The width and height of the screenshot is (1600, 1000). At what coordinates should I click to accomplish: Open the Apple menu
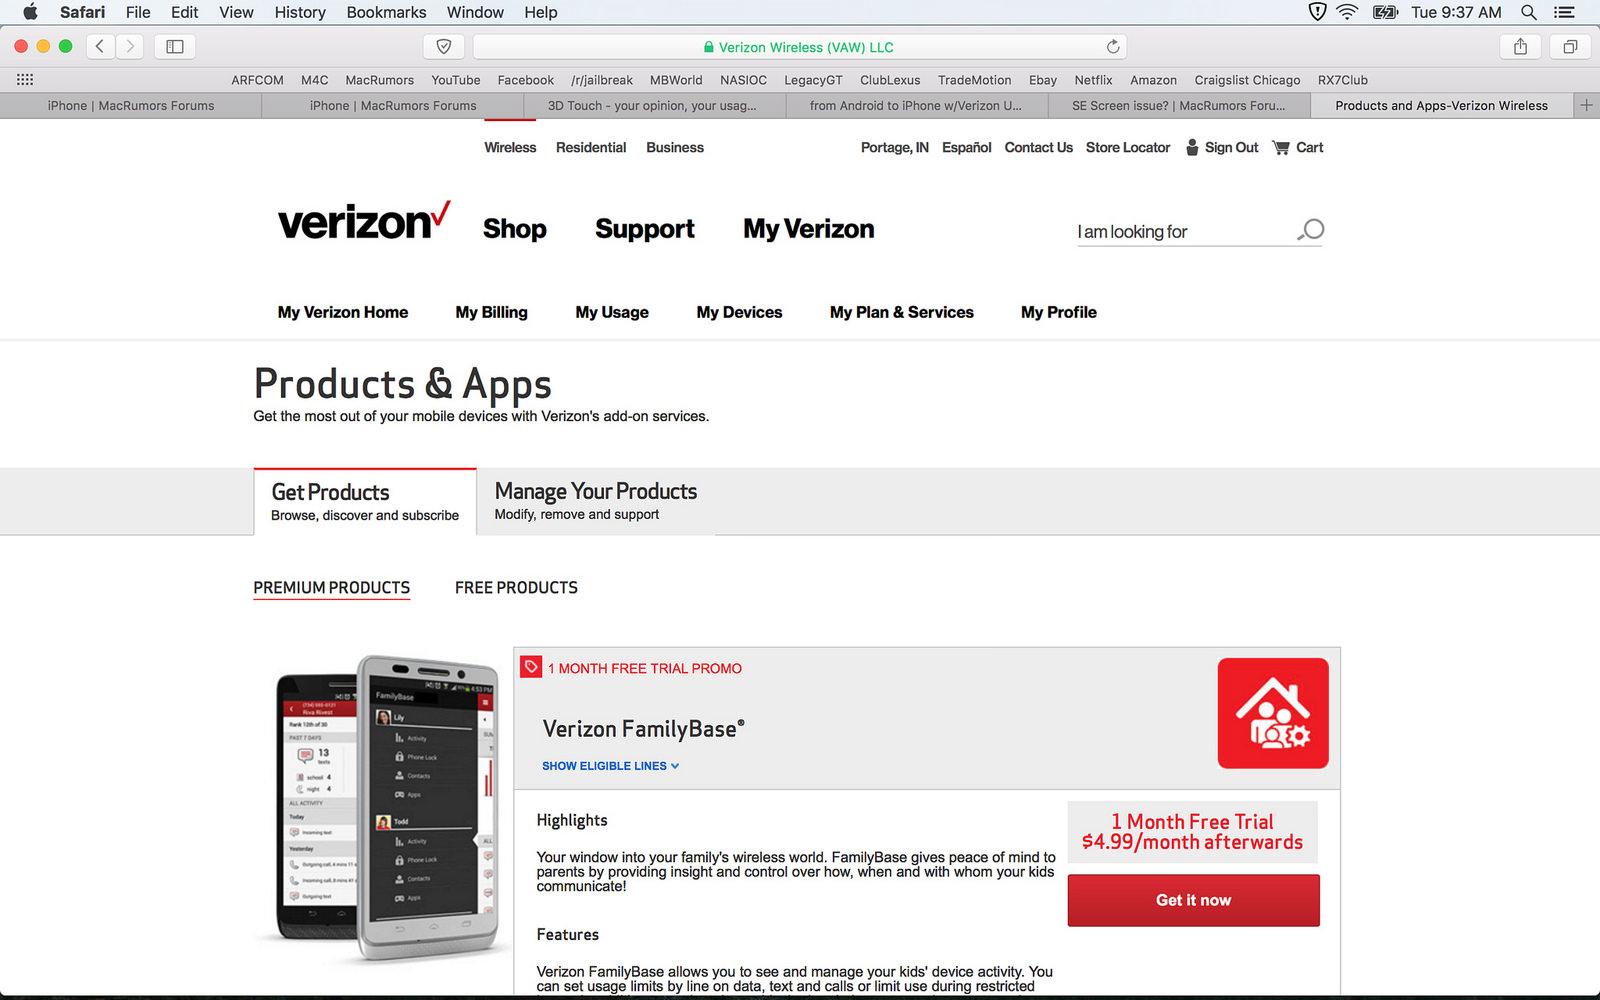coord(30,12)
